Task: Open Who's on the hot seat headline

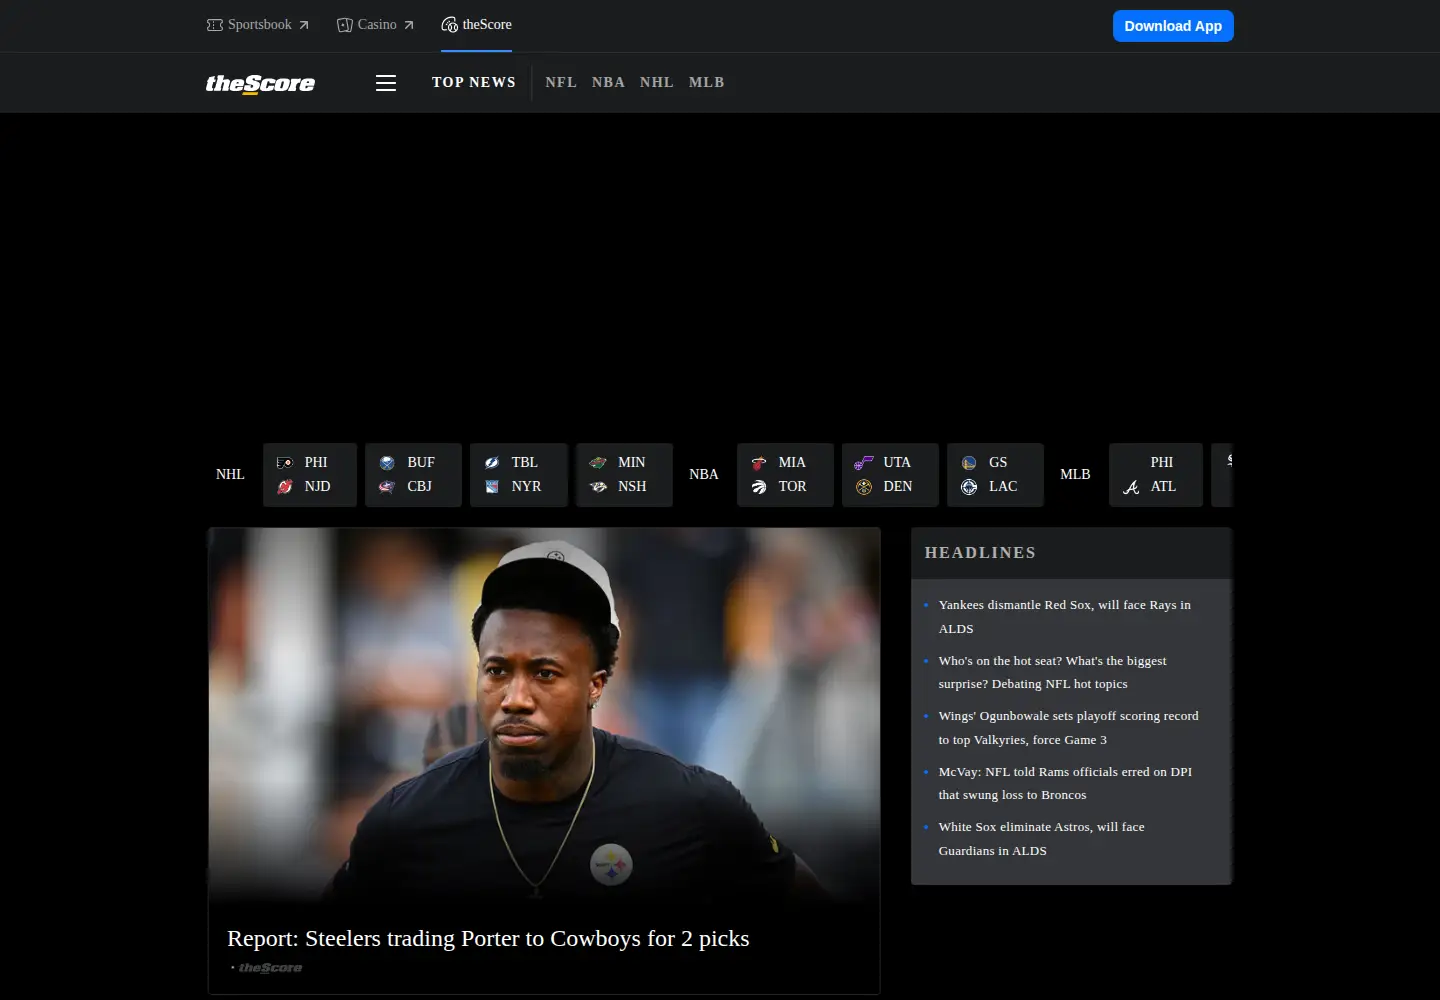Action: (x=1053, y=672)
